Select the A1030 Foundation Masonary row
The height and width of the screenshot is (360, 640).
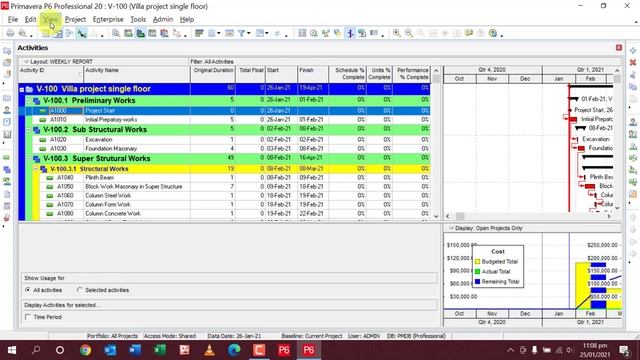coord(231,149)
